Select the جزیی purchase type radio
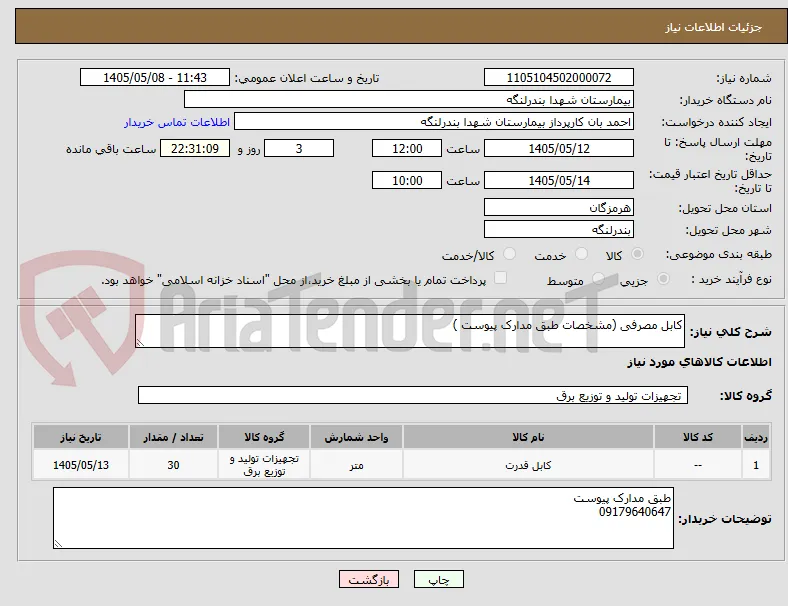This screenshot has width=788, height=606. point(663,279)
